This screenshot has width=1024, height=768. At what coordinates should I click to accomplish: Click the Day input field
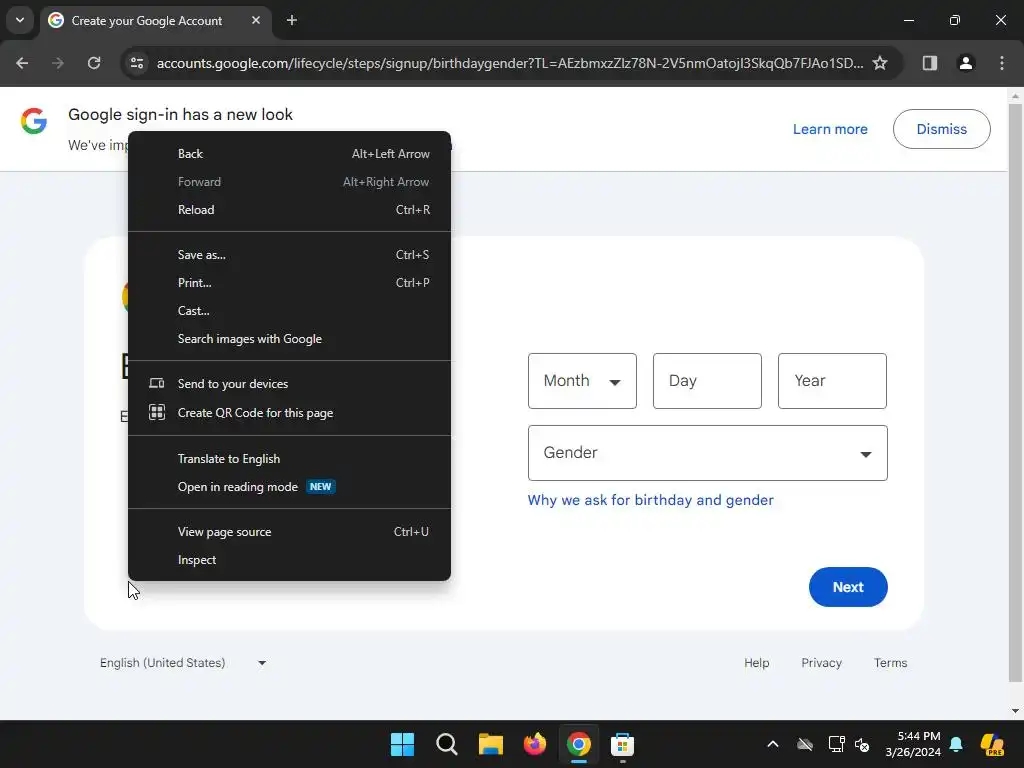[707, 381]
